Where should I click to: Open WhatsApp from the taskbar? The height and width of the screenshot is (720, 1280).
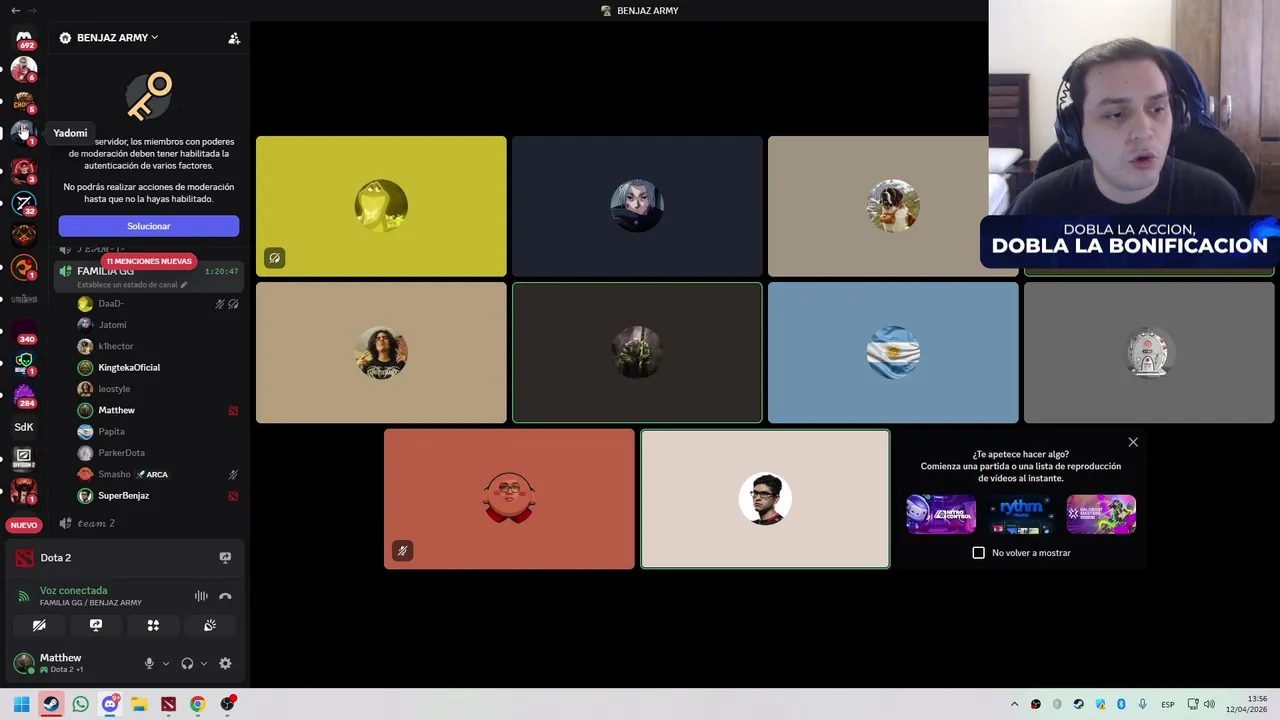pyautogui.click(x=80, y=704)
